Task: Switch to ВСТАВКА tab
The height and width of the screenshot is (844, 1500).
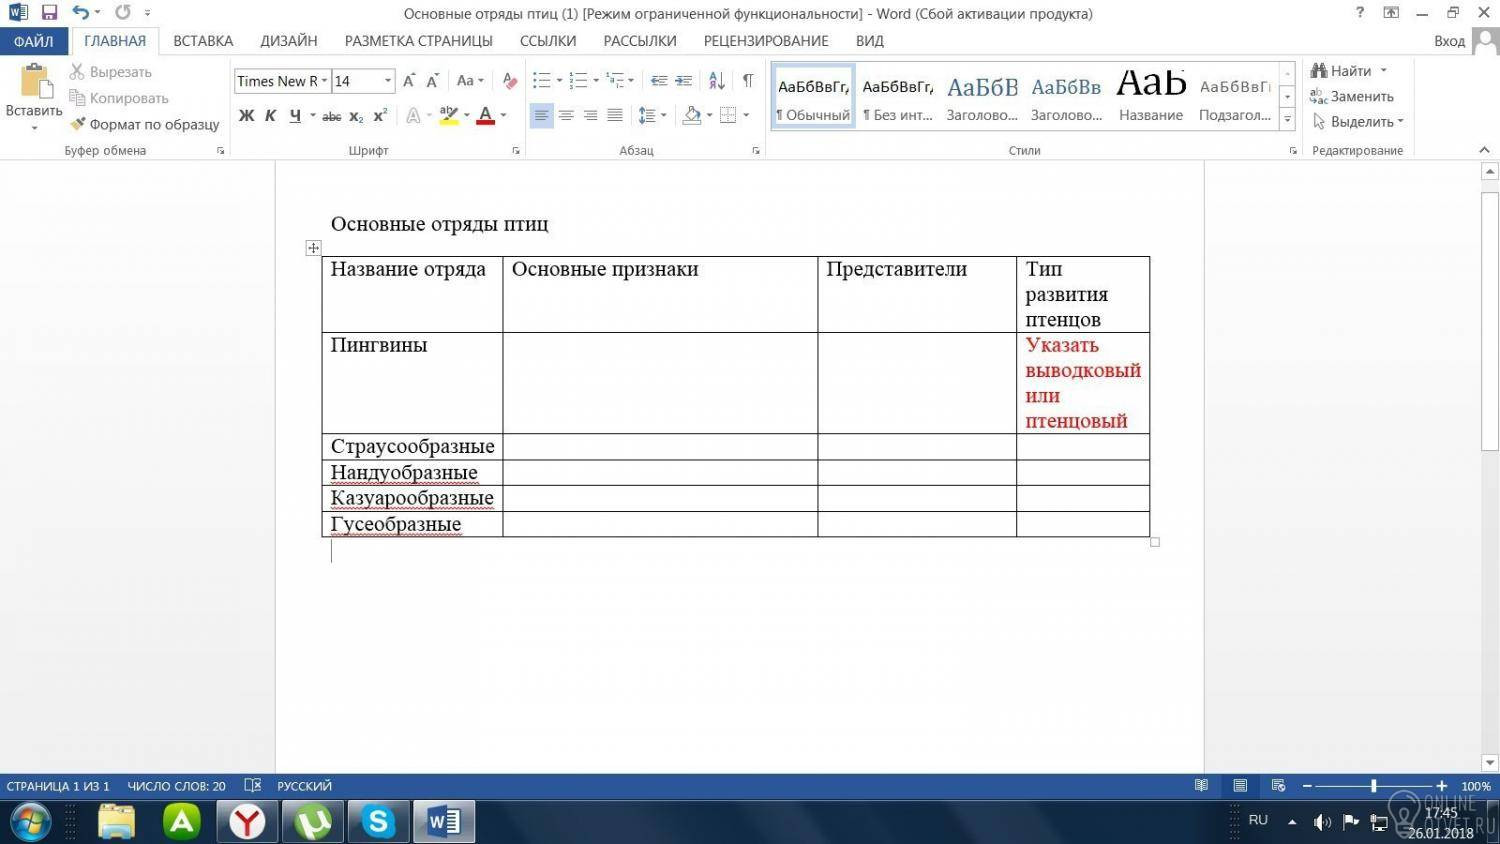Action: pyautogui.click(x=203, y=41)
